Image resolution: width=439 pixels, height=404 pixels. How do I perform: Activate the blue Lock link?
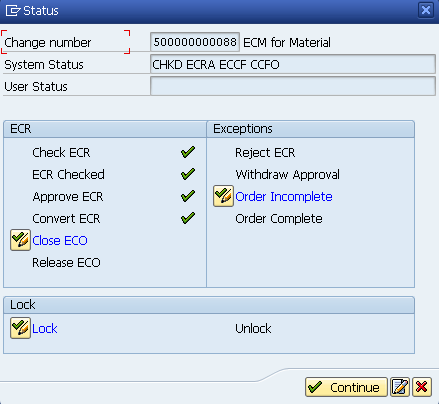(x=45, y=329)
